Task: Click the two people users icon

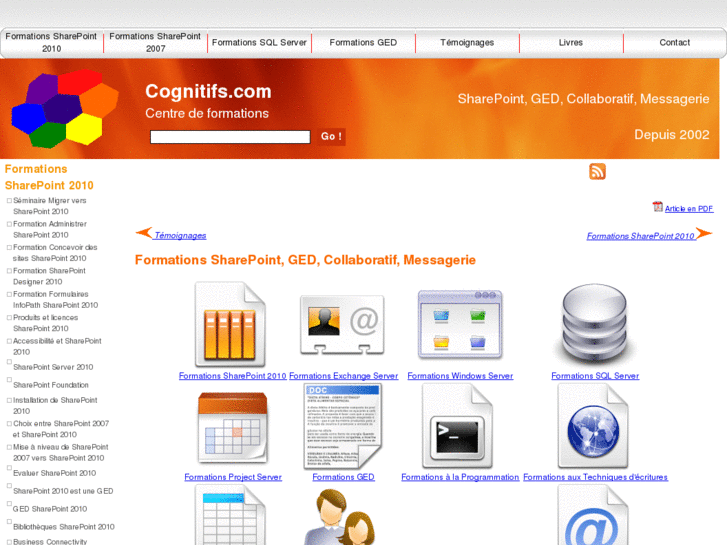Action: 340,517
